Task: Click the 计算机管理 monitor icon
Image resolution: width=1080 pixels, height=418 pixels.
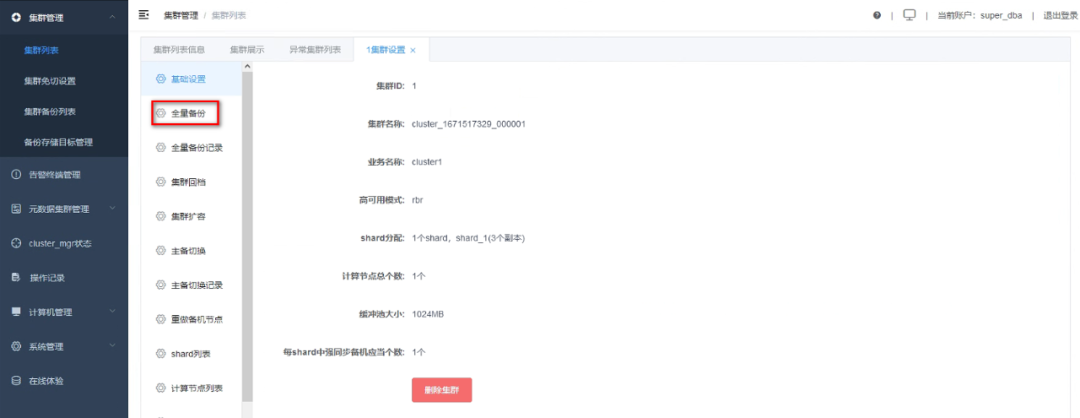Action: click(16, 312)
